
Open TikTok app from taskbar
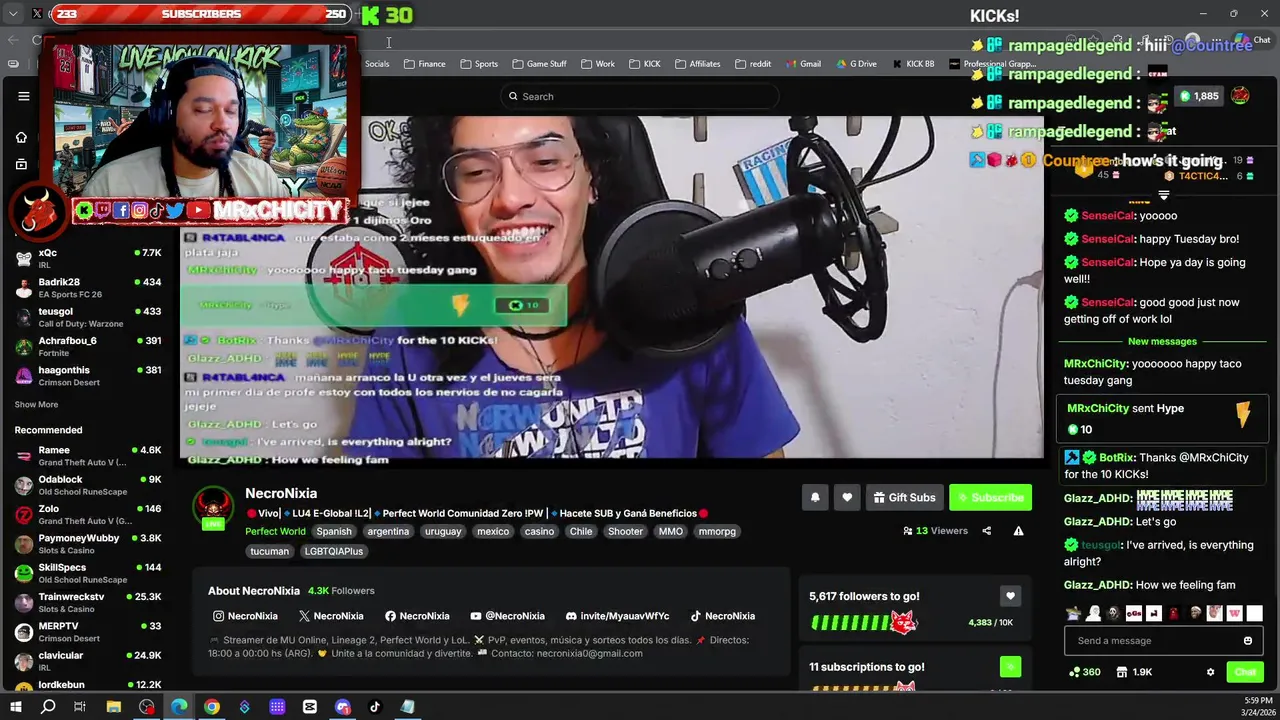[375, 707]
